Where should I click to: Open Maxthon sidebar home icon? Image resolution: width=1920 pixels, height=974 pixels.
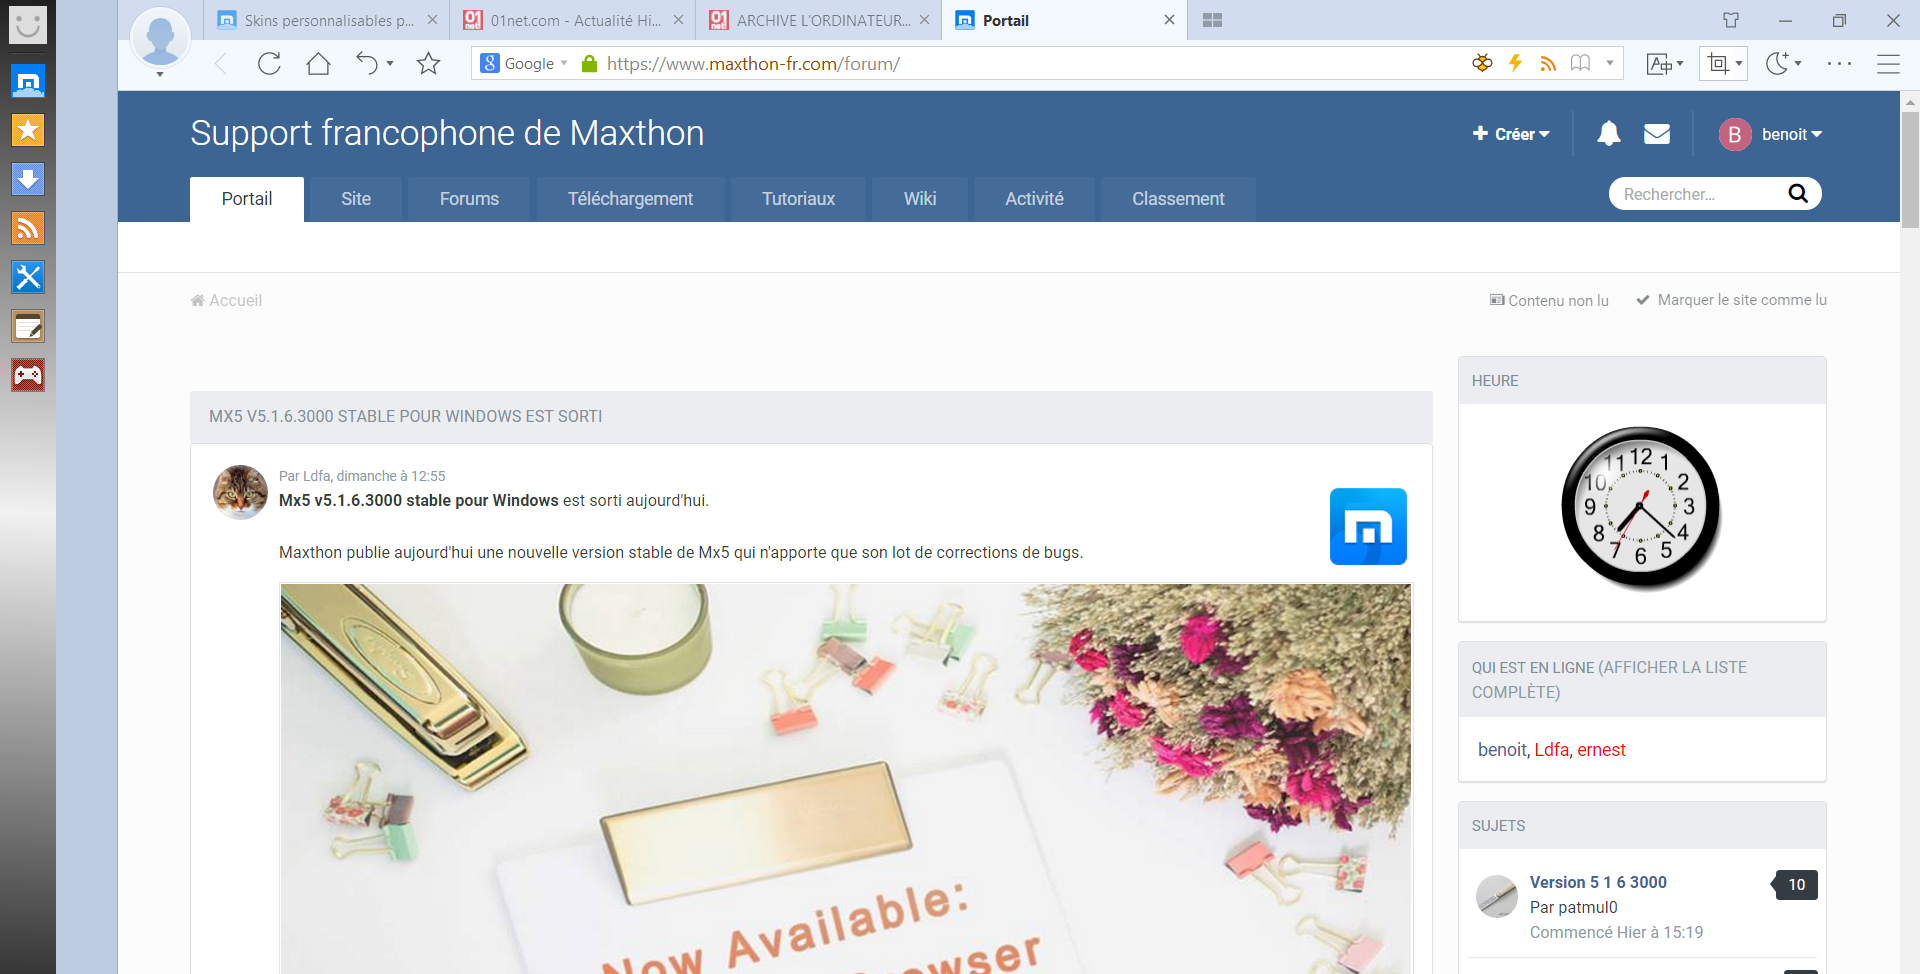point(28,81)
